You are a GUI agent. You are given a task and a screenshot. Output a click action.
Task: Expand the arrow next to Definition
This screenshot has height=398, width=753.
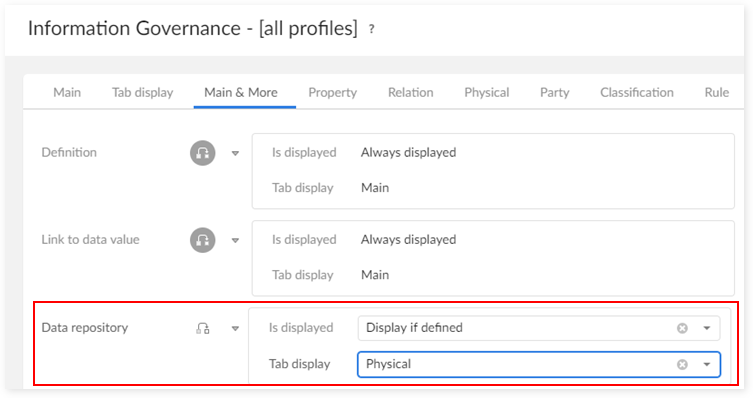(235, 154)
